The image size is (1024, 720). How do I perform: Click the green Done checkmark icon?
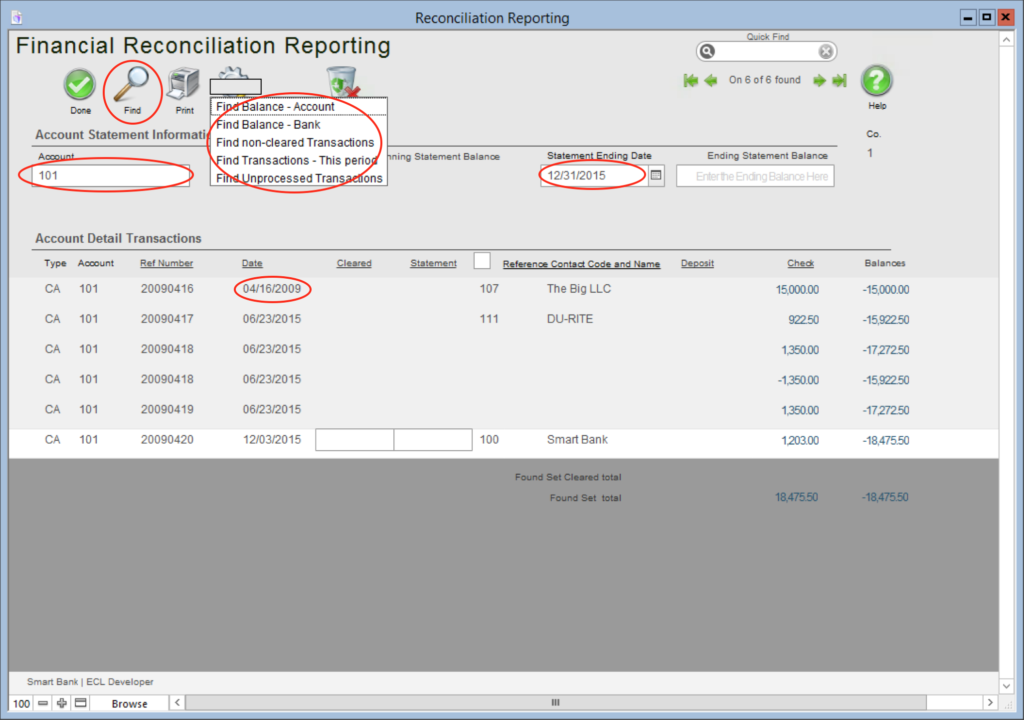point(80,85)
